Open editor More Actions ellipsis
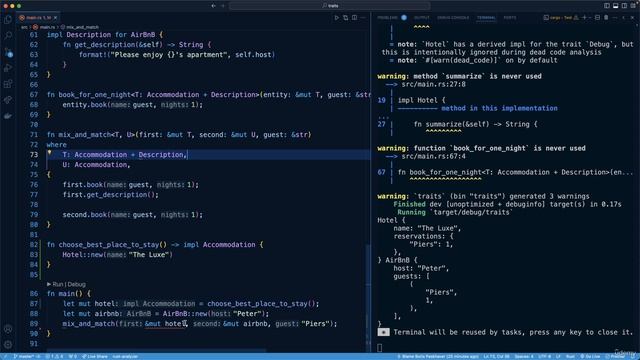 (x=363, y=18)
